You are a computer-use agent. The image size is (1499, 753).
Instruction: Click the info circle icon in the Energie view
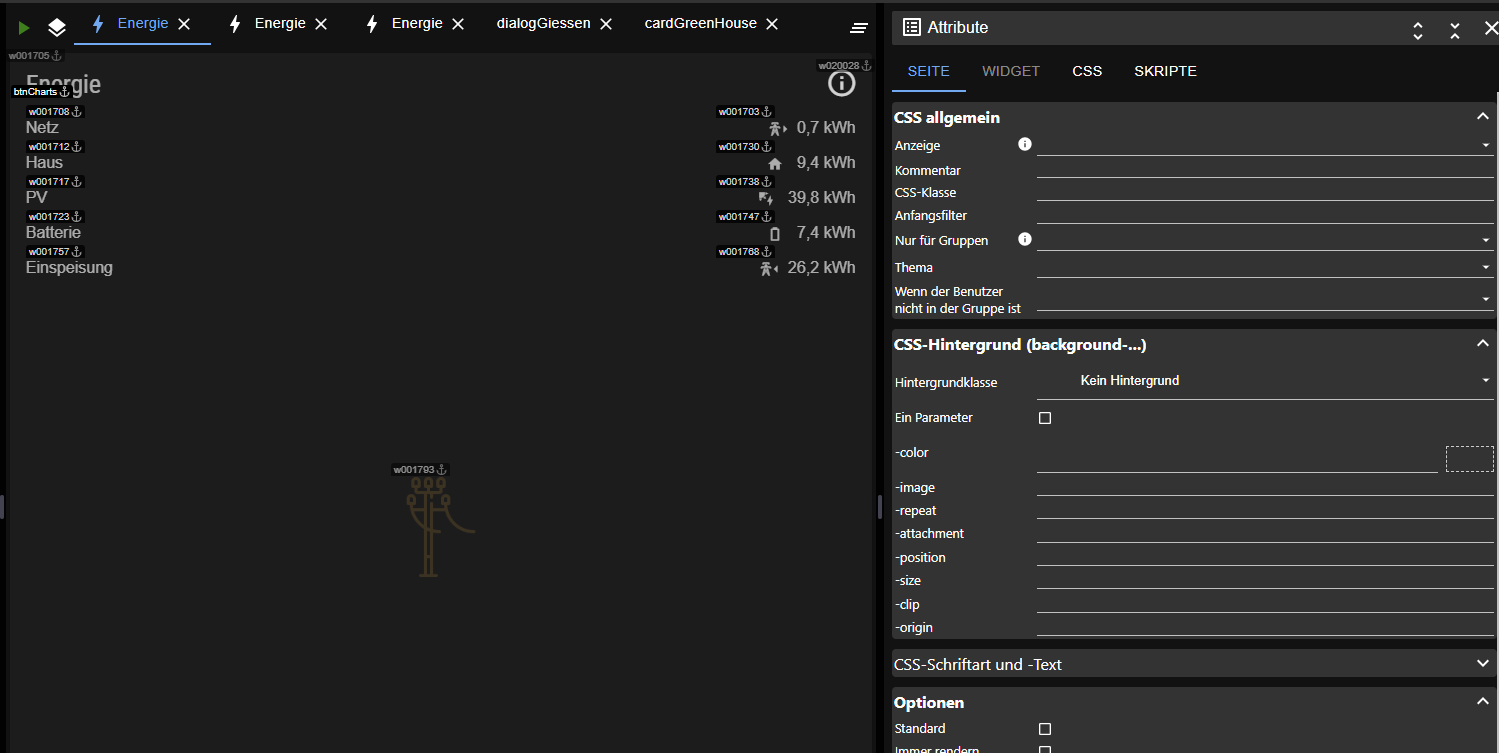[x=842, y=84]
